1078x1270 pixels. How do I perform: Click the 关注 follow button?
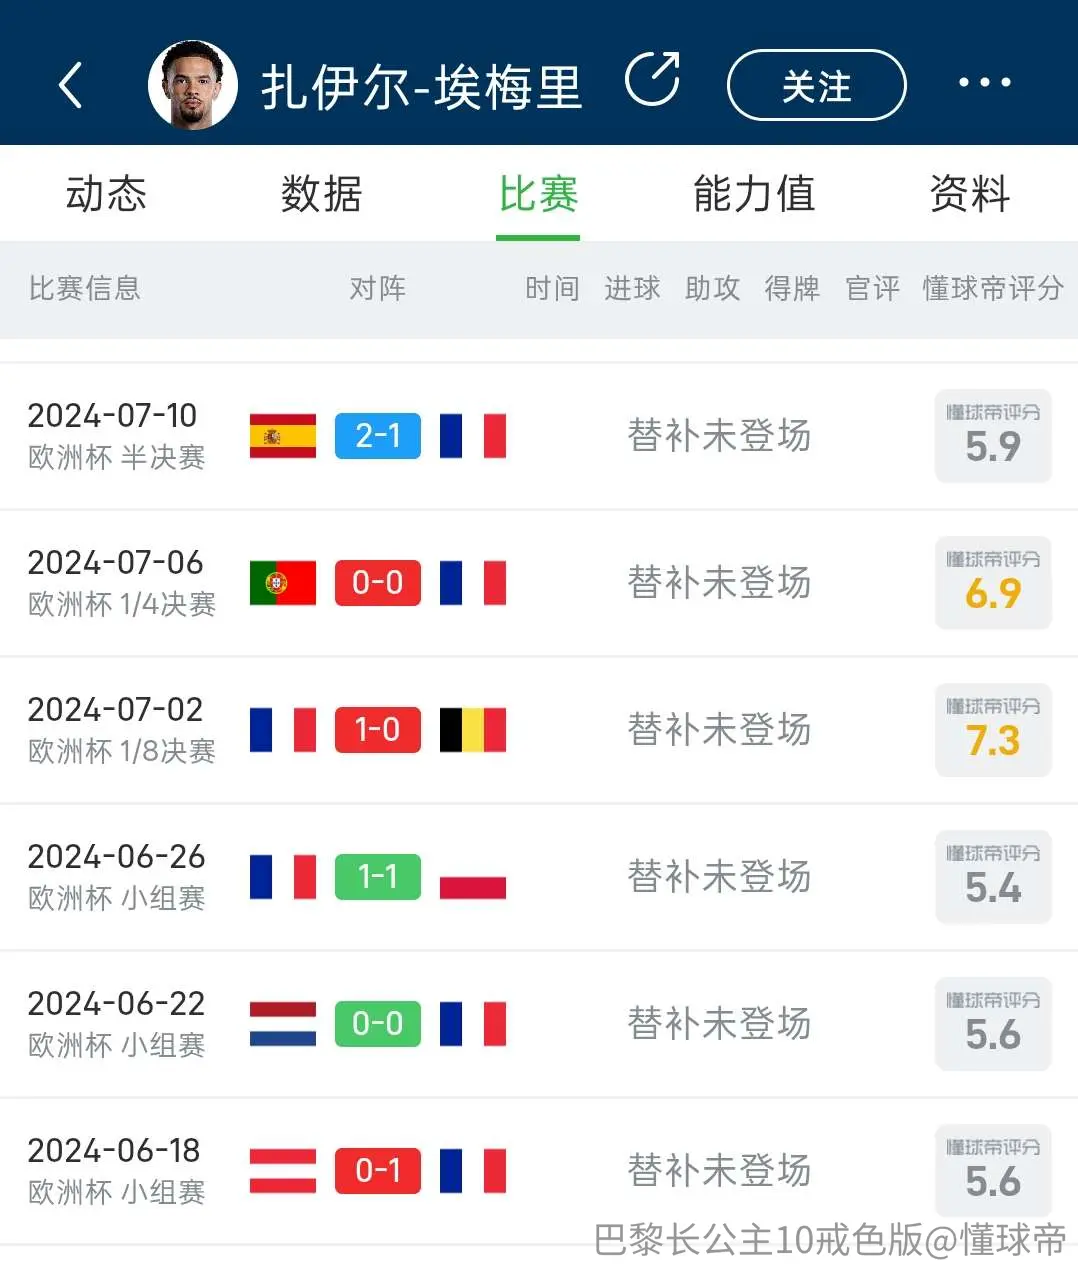[x=816, y=85]
